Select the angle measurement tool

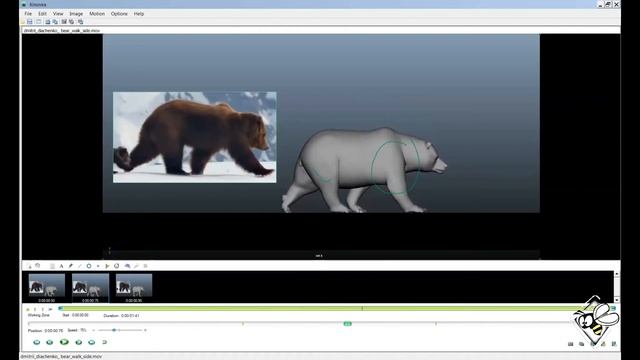[x=107, y=266]
